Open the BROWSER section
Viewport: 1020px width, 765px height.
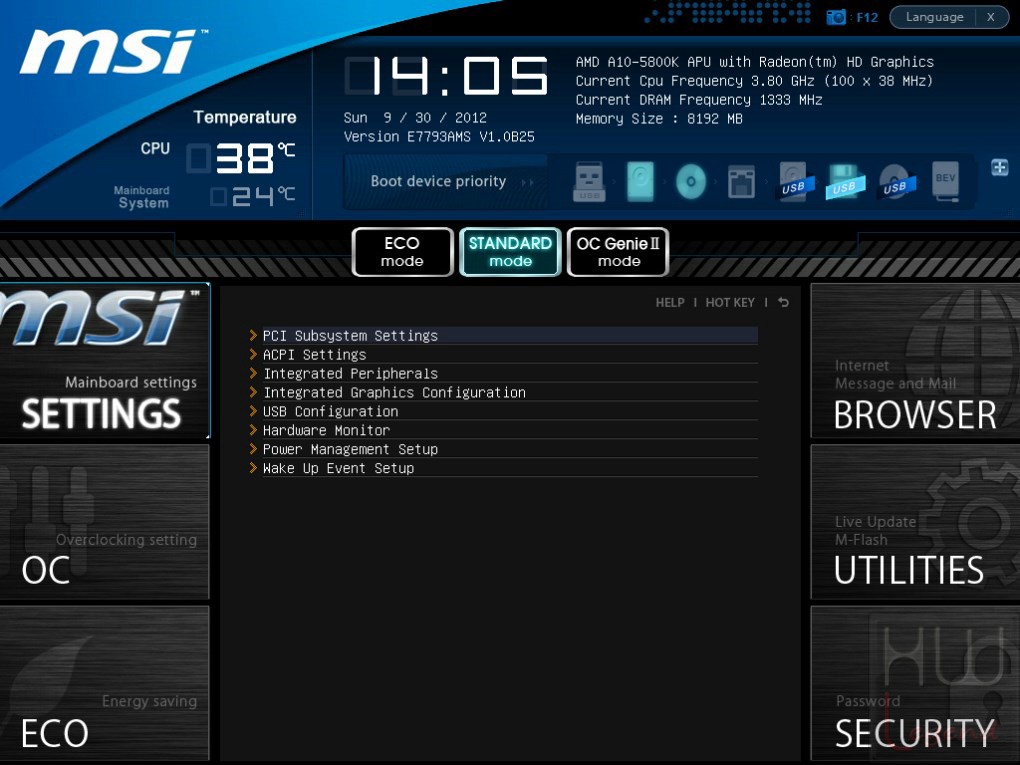click(x=915, y=361)
